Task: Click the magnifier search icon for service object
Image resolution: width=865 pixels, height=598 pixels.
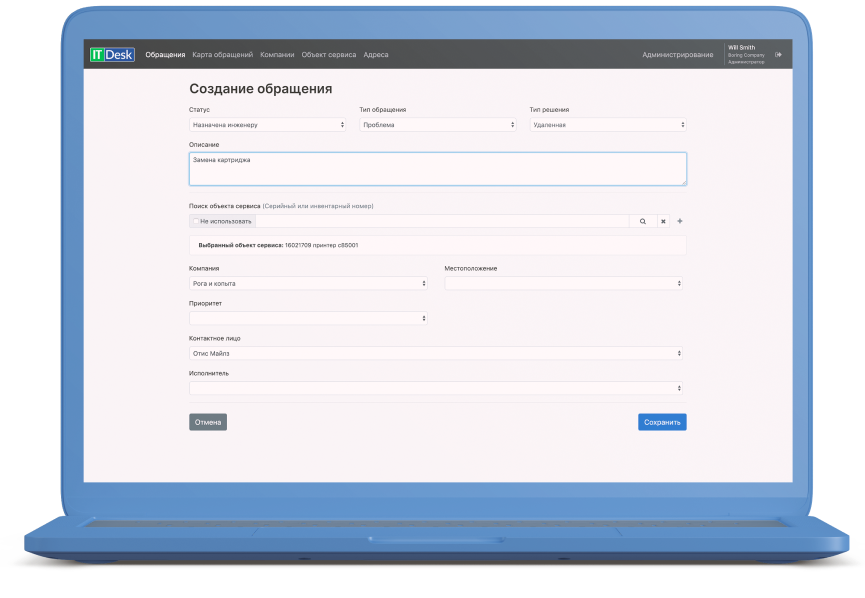Action: click(643, 221)
